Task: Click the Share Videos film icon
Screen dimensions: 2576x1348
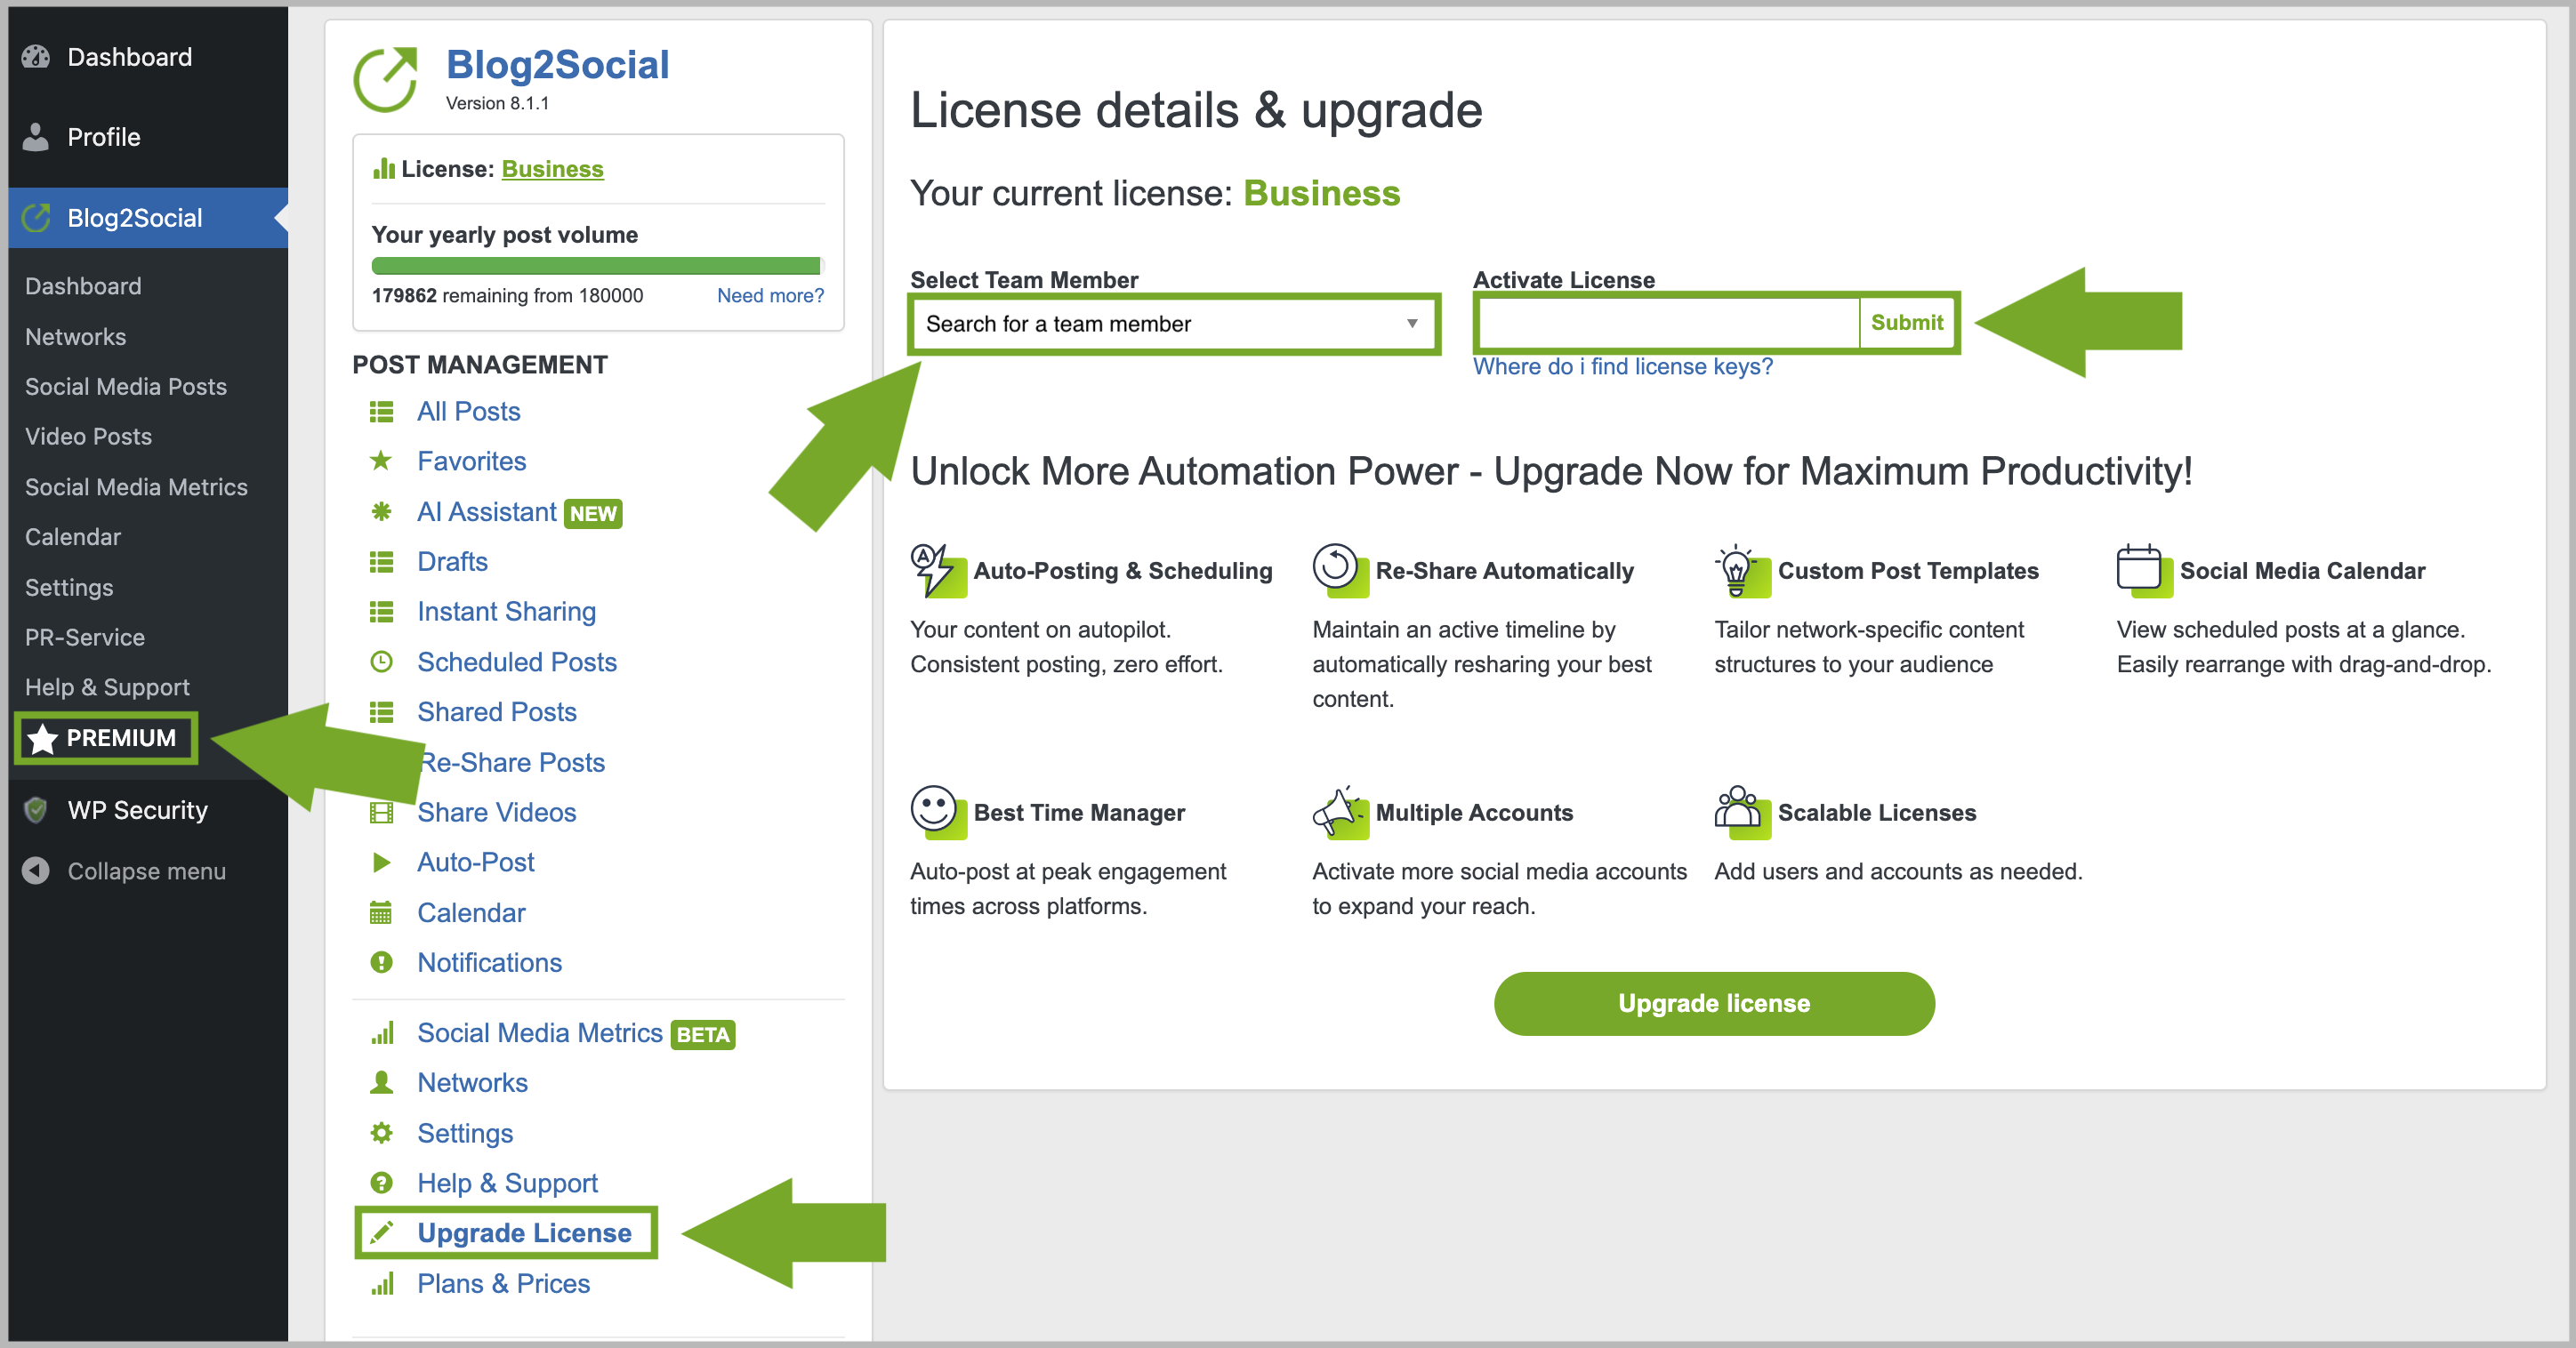Action: point(381,812)
